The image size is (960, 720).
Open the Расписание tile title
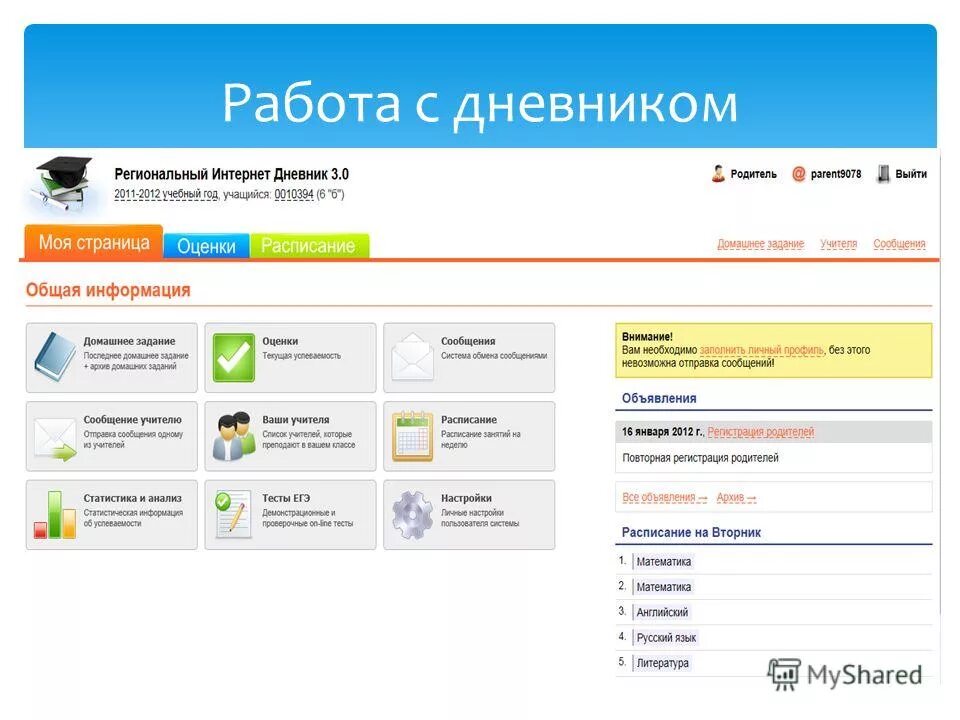[x=469, y=419]
